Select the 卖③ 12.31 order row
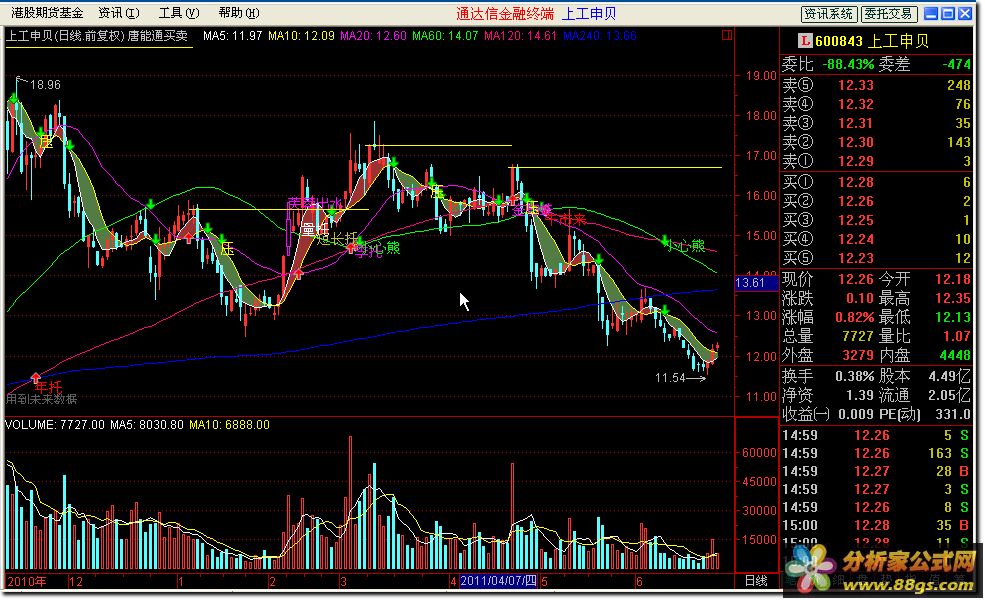 coord(876,123)
